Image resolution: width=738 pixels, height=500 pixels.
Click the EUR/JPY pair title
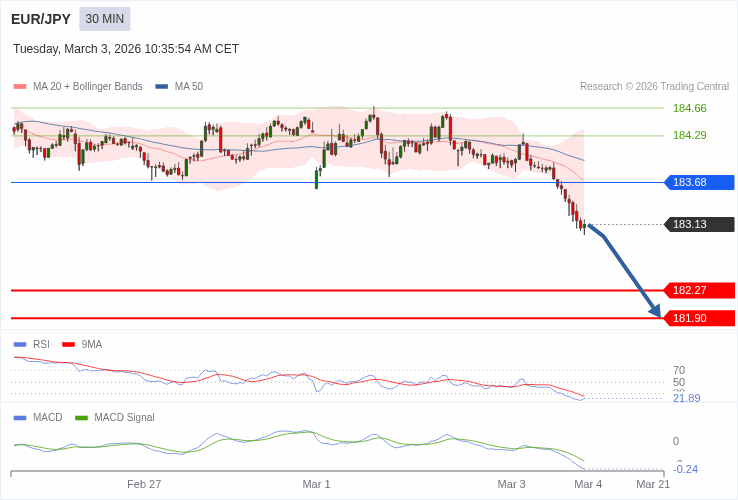pyautogui.click(x=41, y=19)
